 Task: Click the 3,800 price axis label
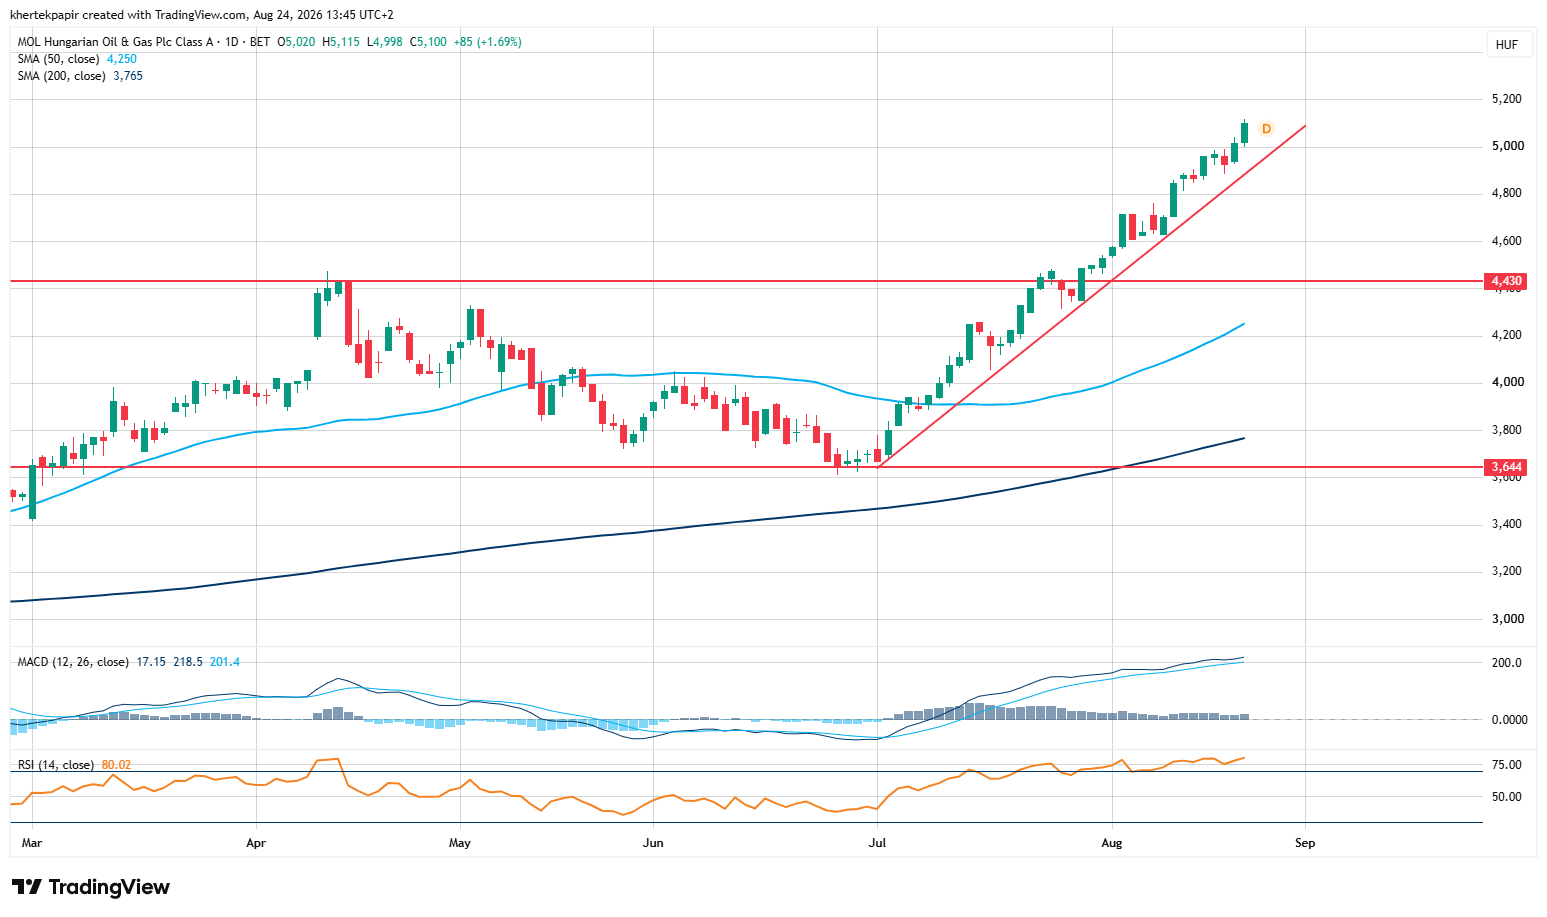pos(1507,430)
